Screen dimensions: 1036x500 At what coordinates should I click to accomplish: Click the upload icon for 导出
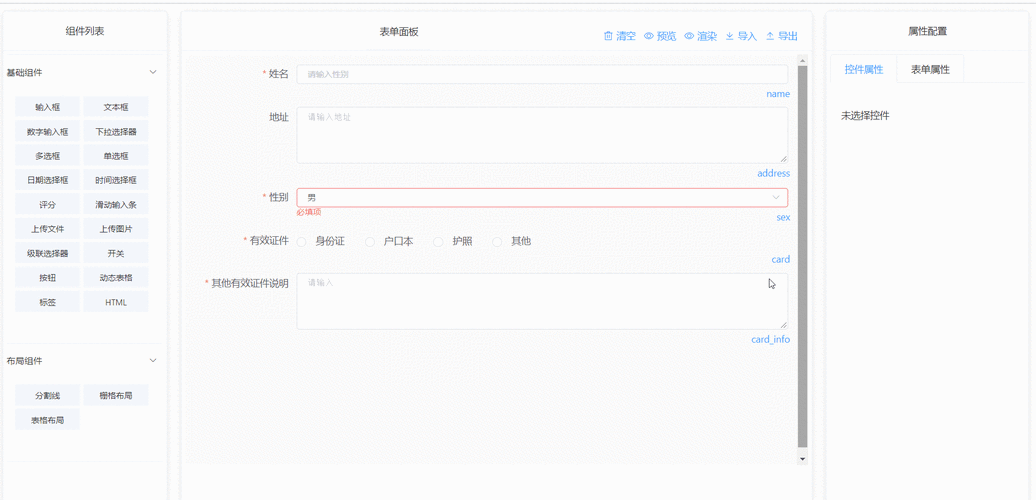(770, 36)
